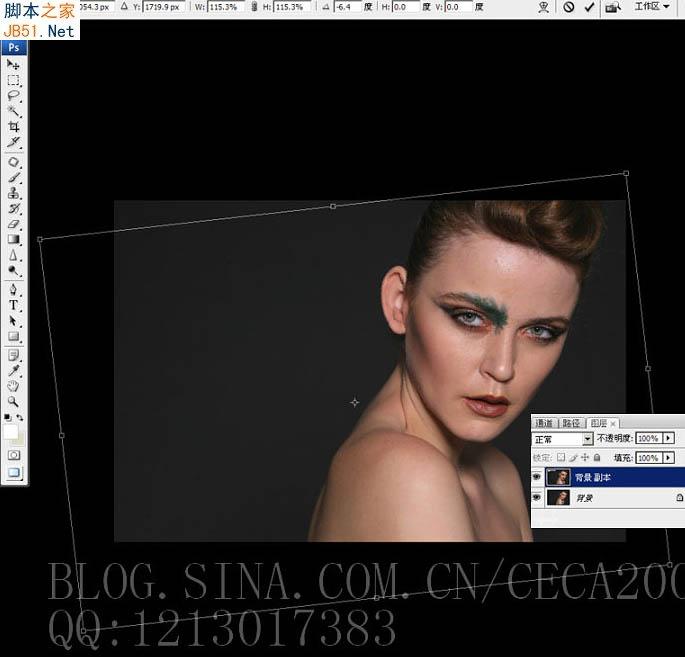Select the Slice tool
The width and height of the screenshot is (685, 657).
(x=13, y=142)
